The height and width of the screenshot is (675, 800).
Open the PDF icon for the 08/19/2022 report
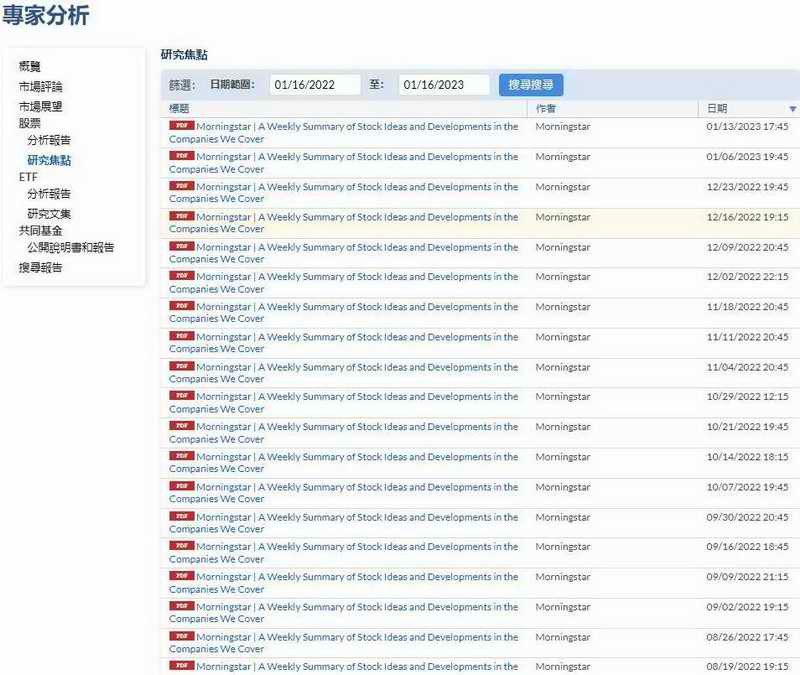182,665
